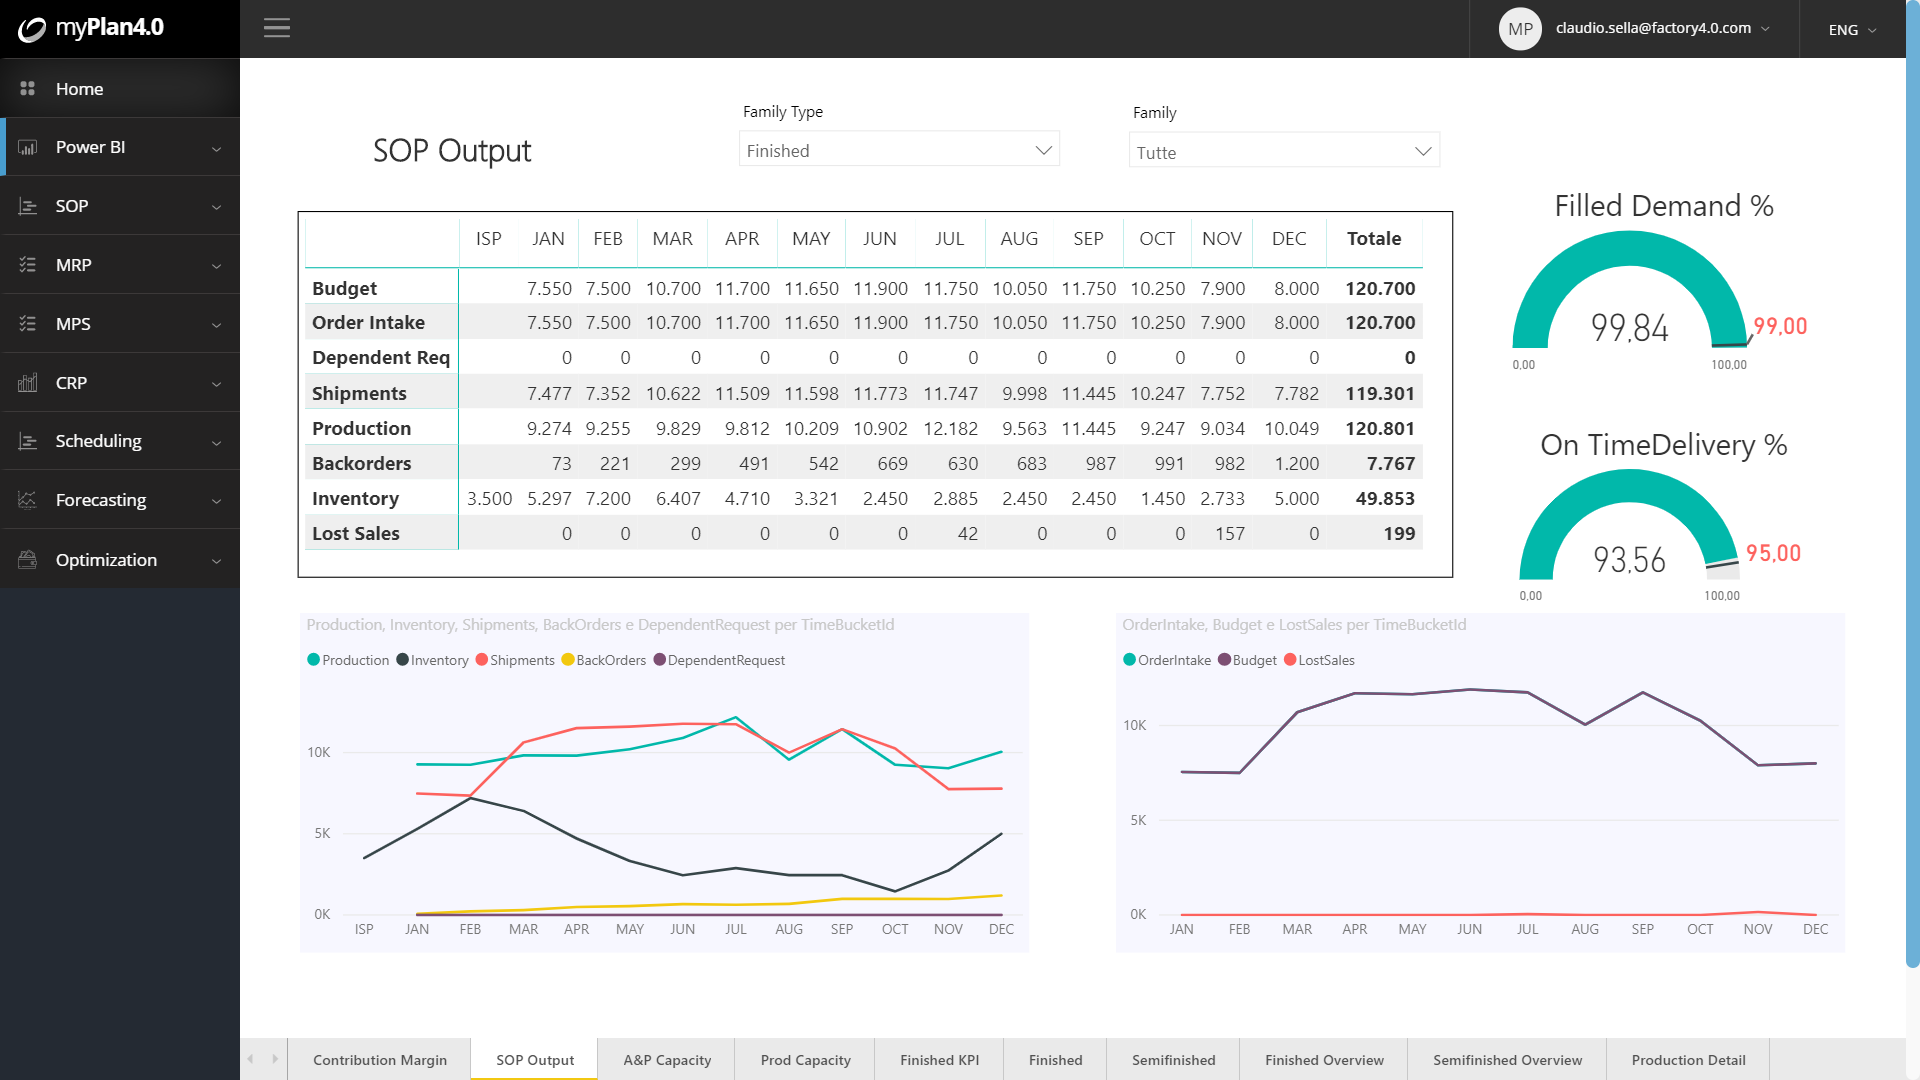Image resolution: width=1920 pixels, height=1080 pixels.
Task: Click the OrderIntake legend swatch
Action: tap(1129, 660)
